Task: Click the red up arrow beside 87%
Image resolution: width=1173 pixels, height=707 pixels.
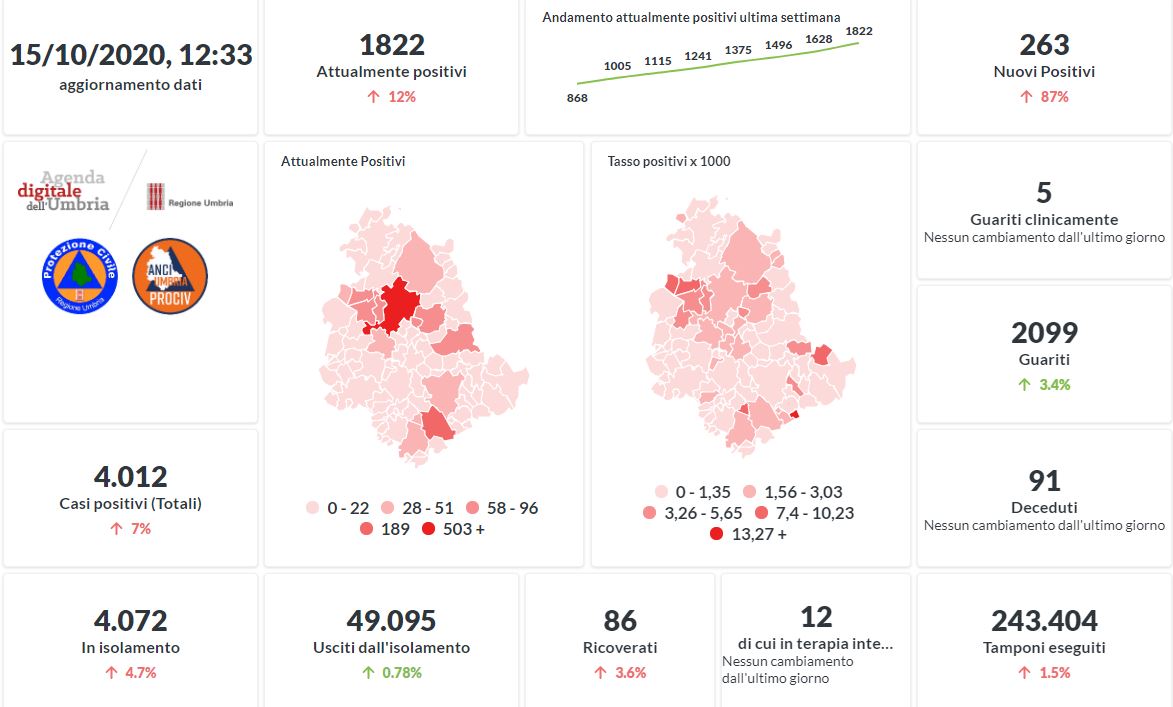Action: point(1025,97)
